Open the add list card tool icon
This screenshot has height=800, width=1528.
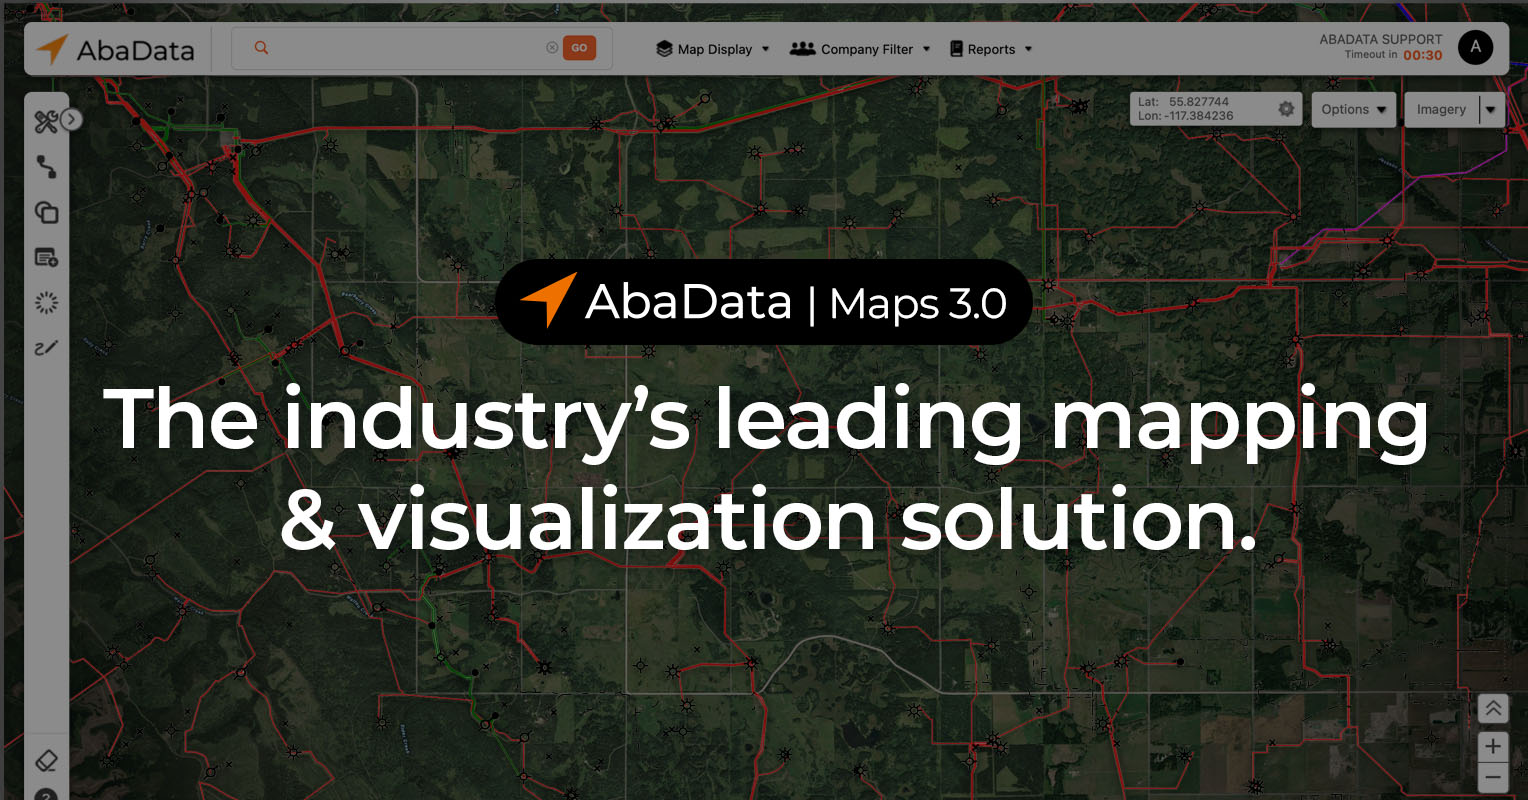coord(46,258)
